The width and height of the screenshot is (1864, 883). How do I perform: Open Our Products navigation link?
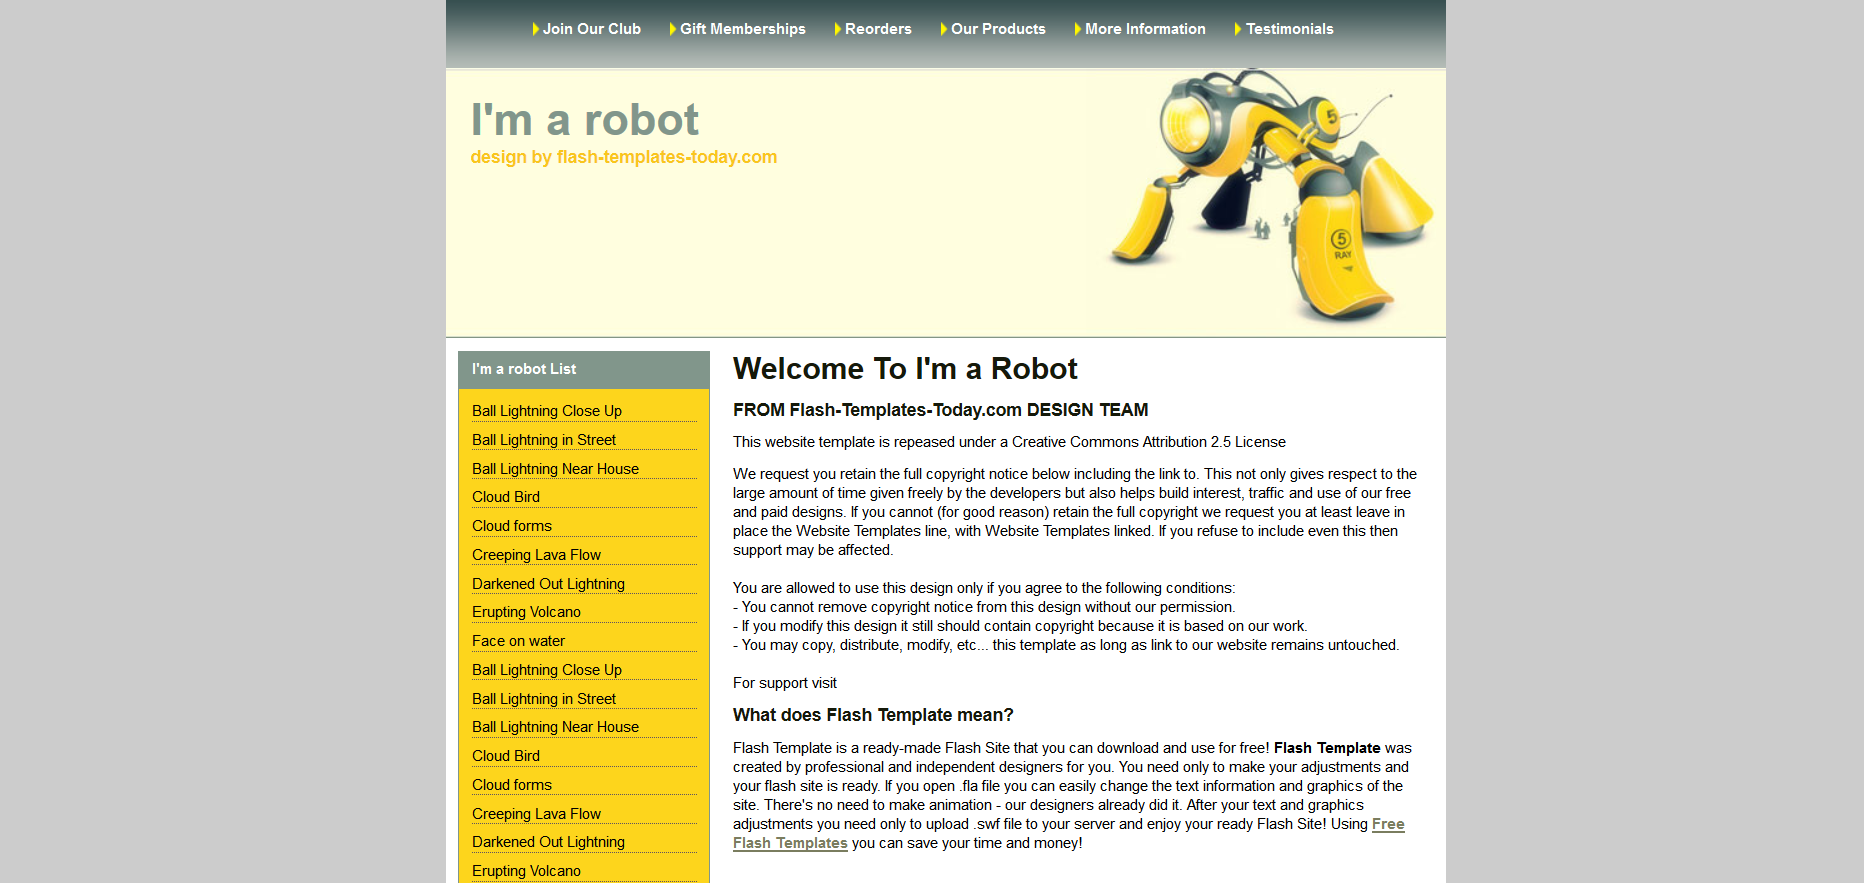(x=997, y=29)
